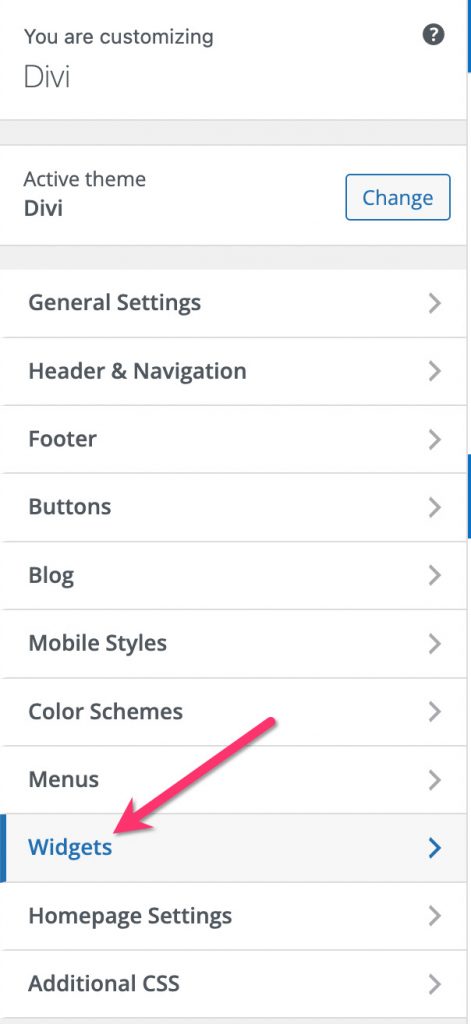
Task: Click the help question mark icon
Action: 434,35
